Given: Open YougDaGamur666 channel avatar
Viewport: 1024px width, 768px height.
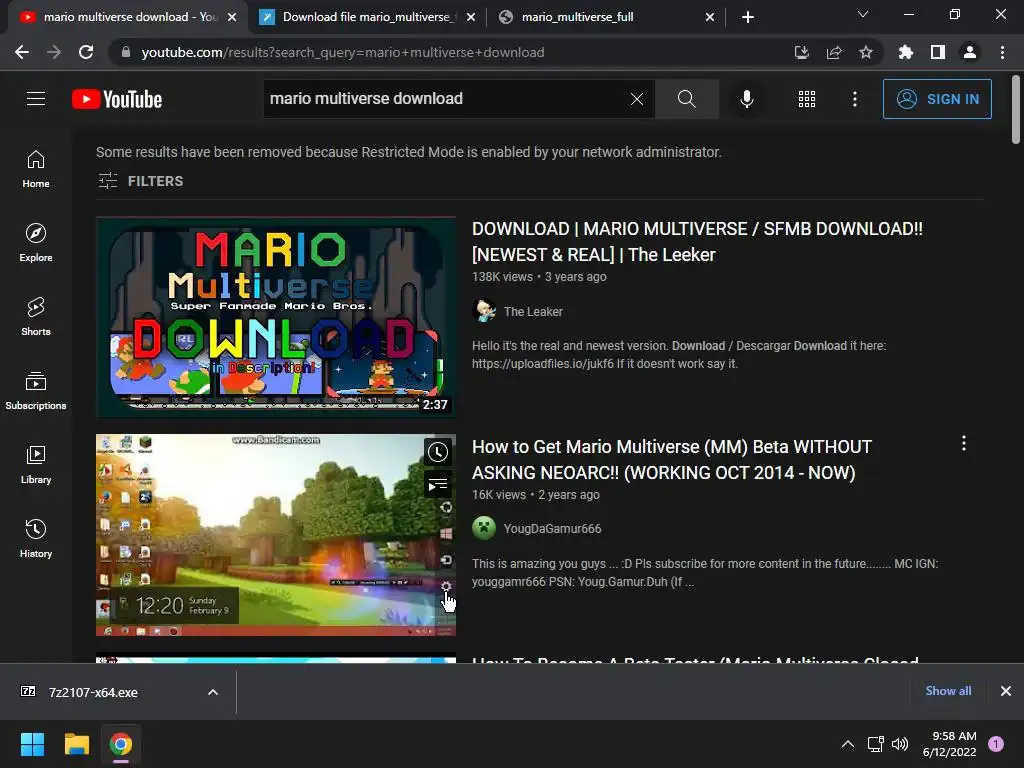Looking at the screenshot, I should coord(484,528).
